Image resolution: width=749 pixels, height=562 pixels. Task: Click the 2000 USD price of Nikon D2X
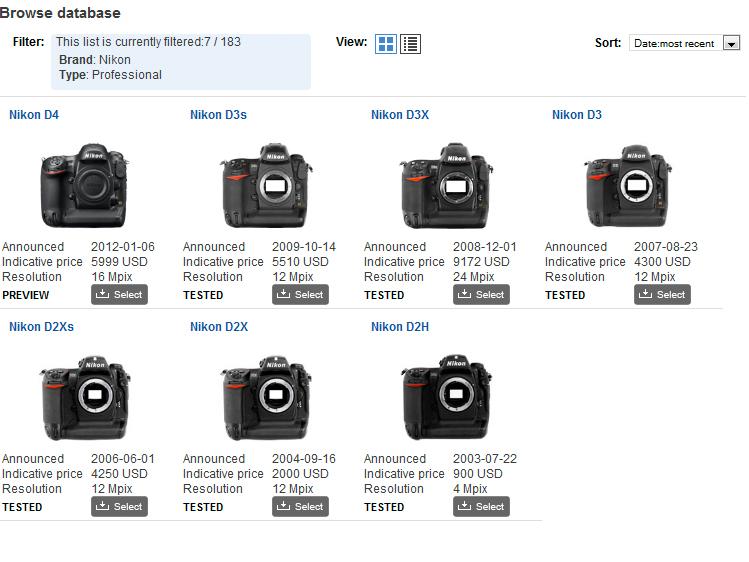pos(300,474)
